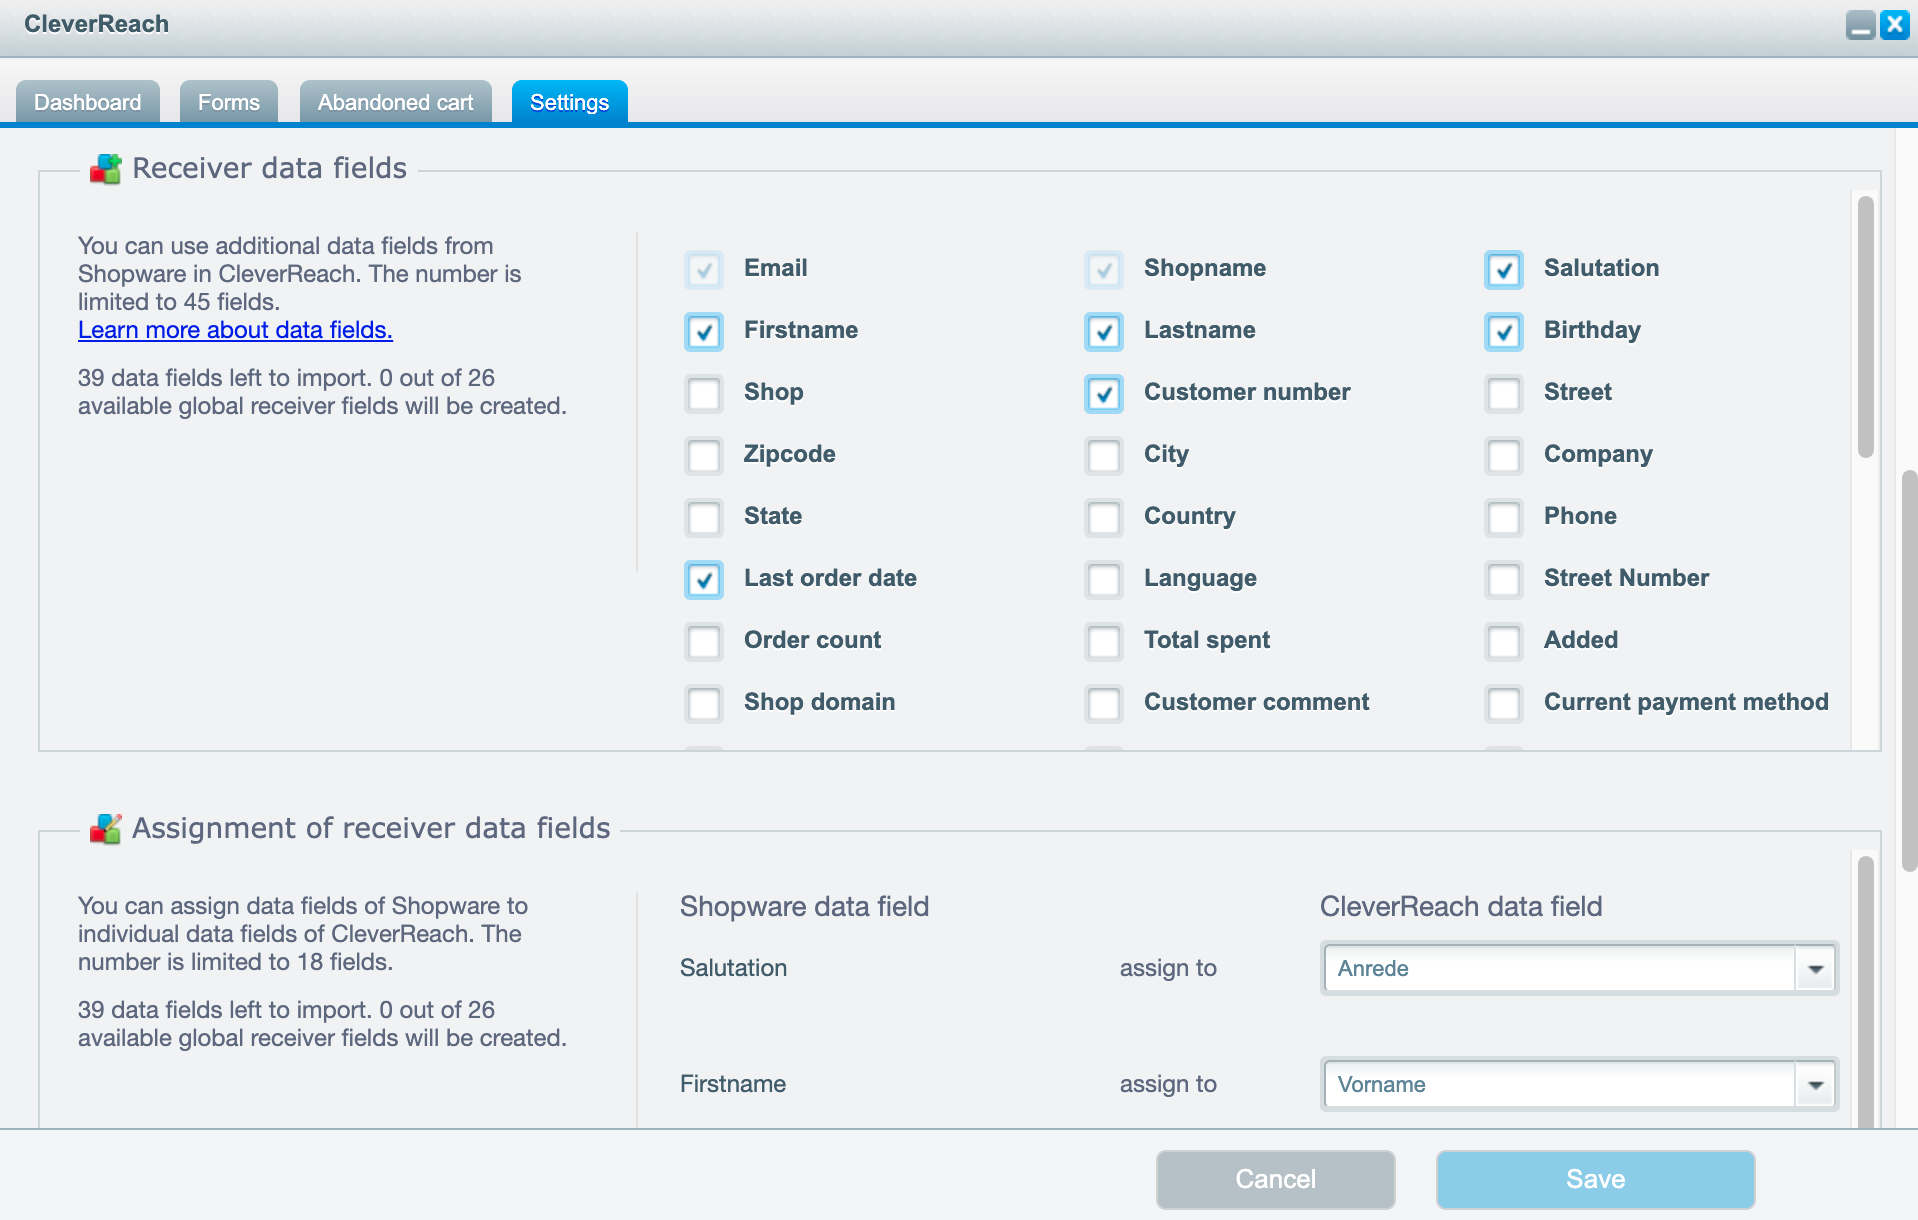
Task: Click the Vorname combo box field
Action: [x=1560, y=1084]
